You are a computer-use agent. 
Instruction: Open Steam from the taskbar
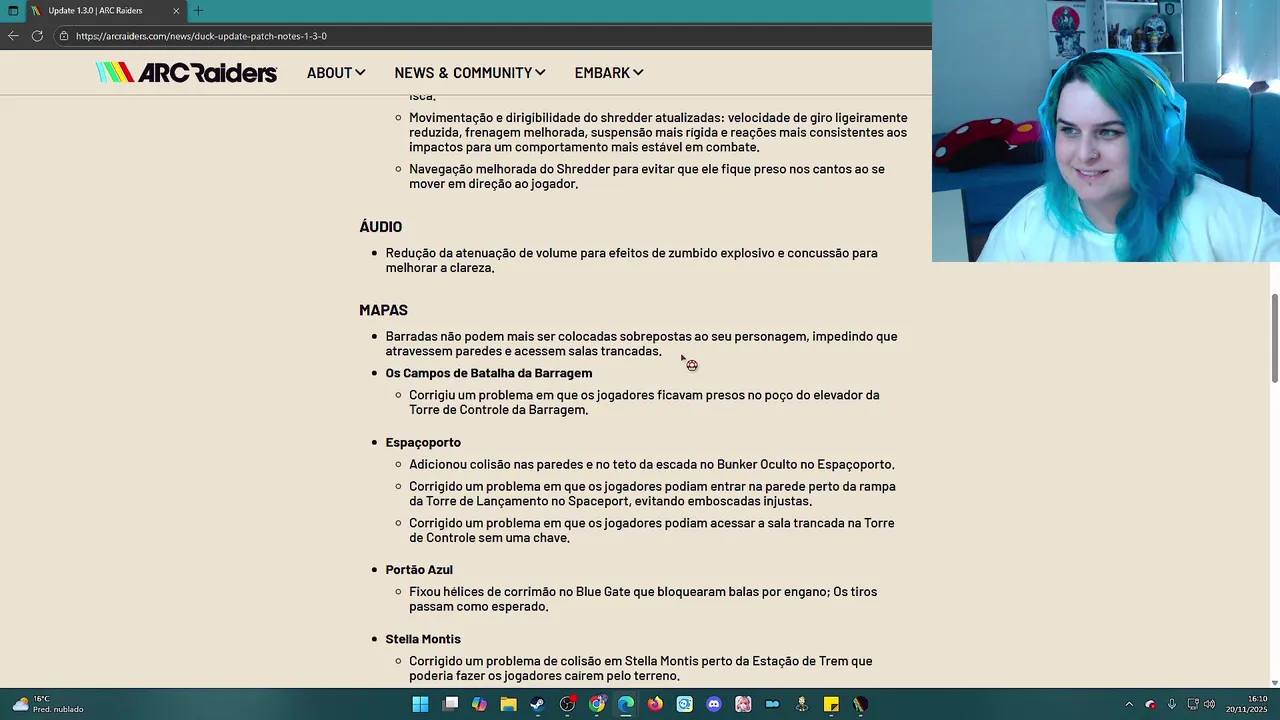pyautogui.click(x=538, y=704)
